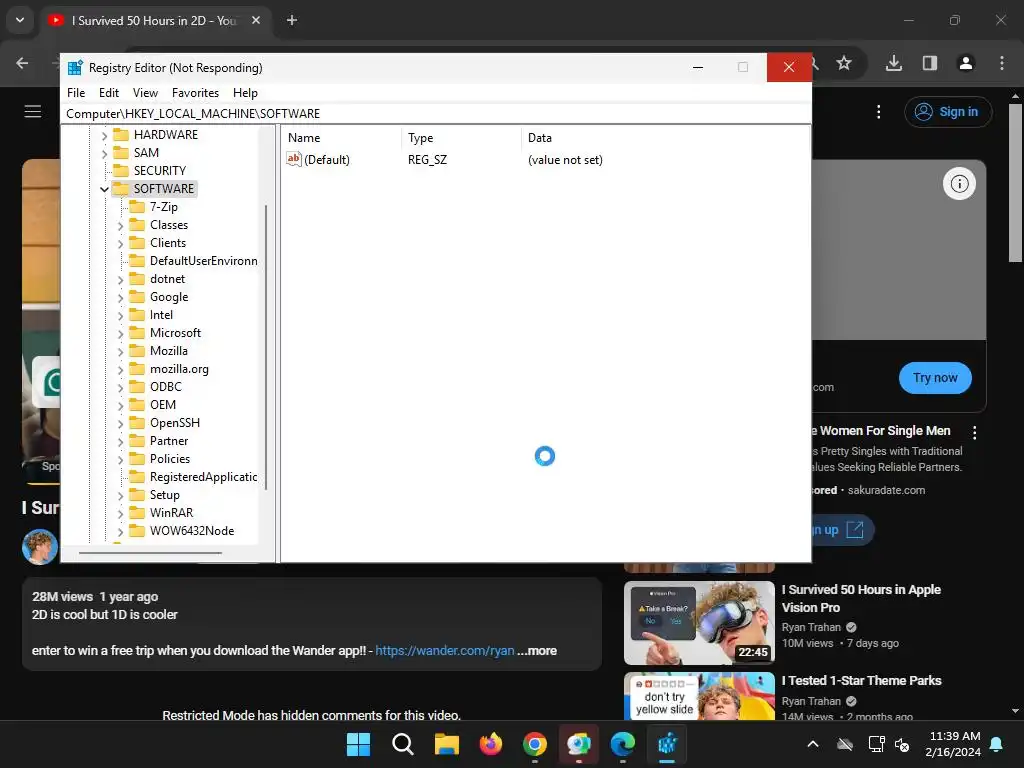Open the Apple Vision Pro video thumbnail

point(699,623)
